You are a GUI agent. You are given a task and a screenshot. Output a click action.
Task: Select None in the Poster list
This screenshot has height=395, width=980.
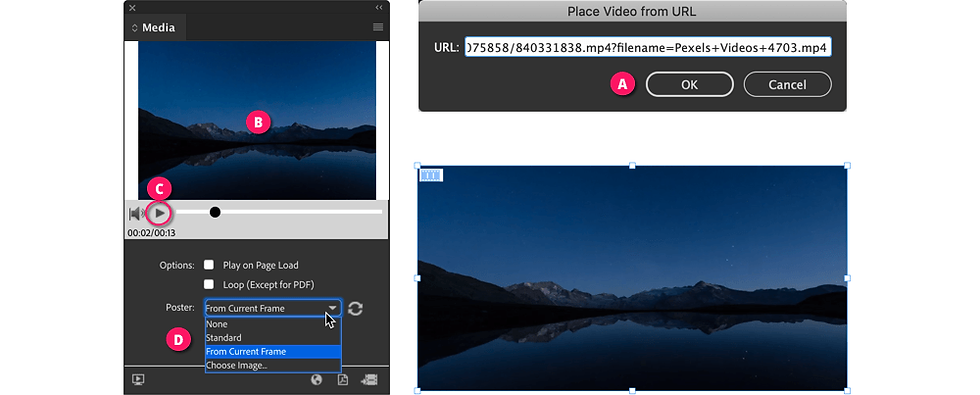click(x=273, y=324)
